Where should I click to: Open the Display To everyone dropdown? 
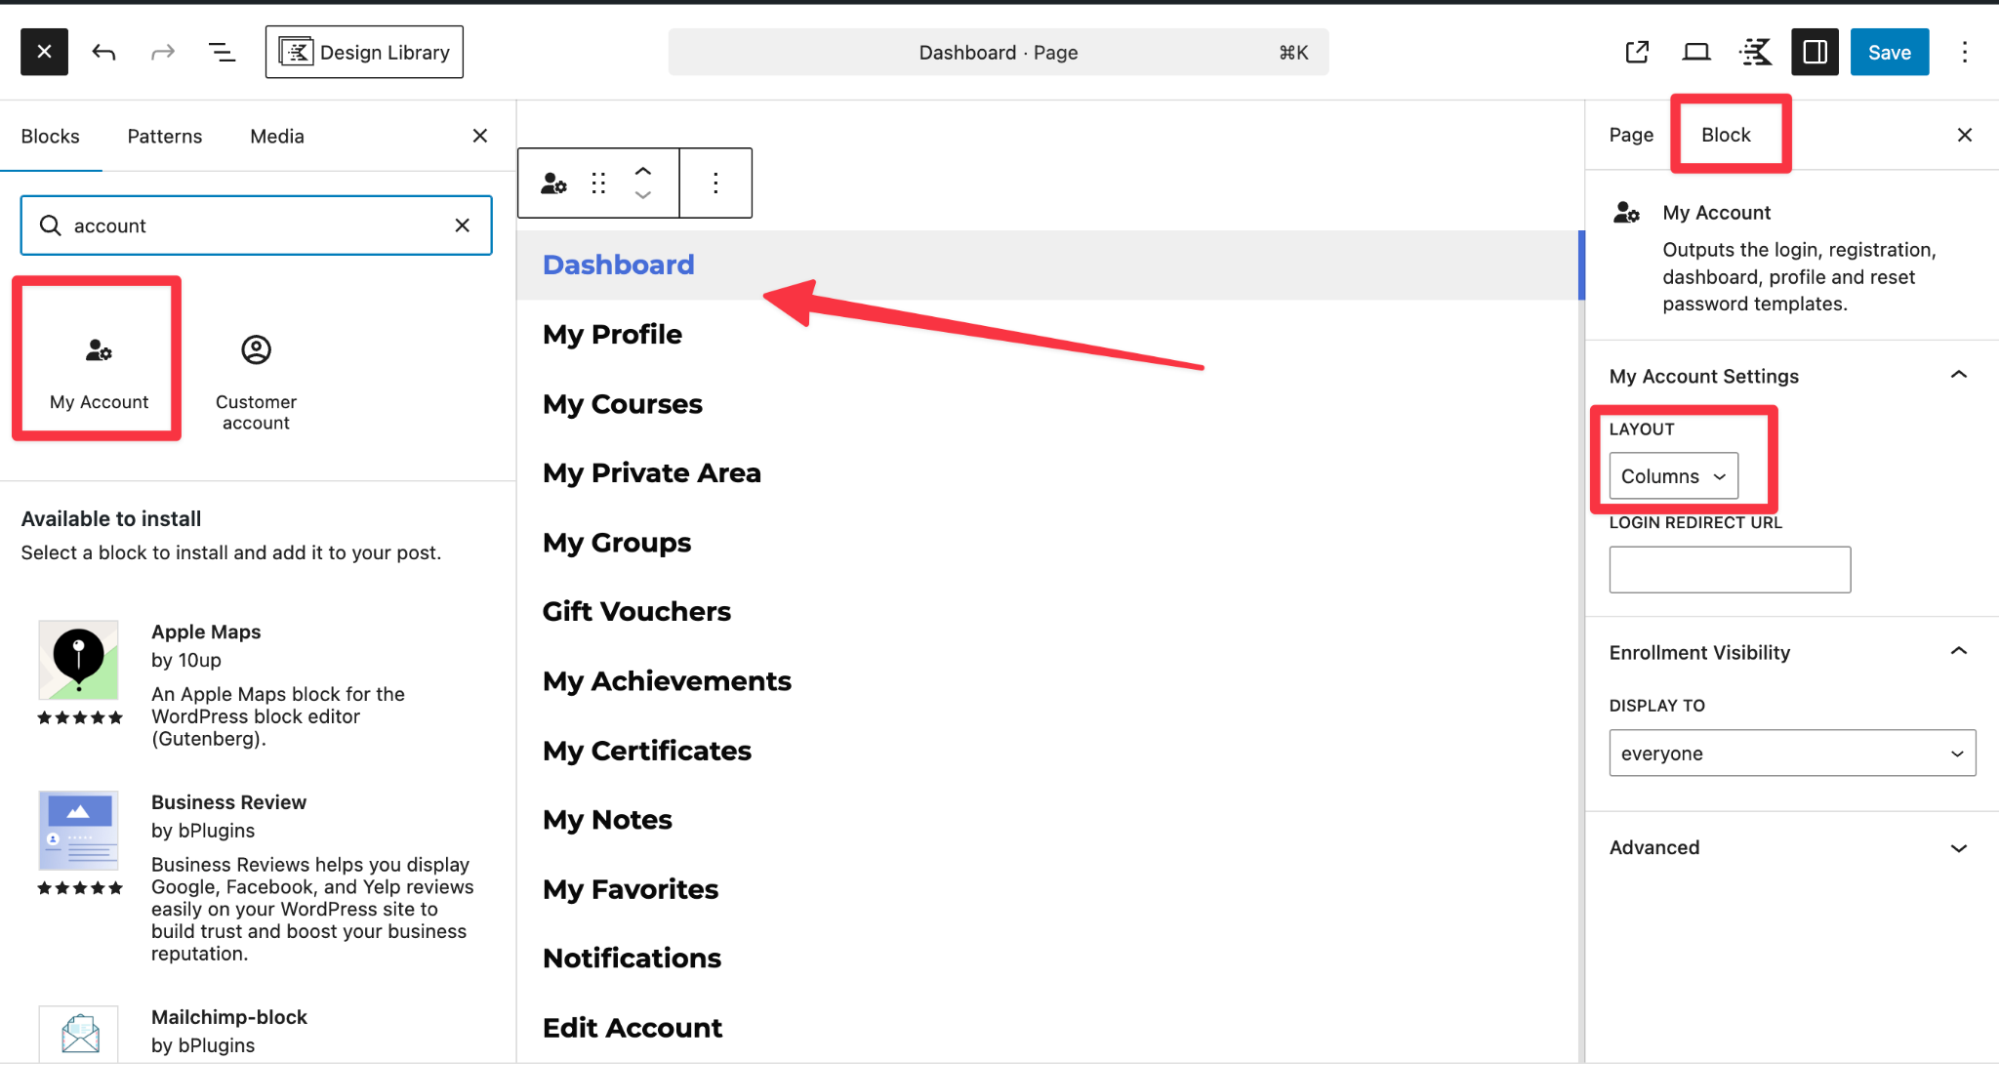coord(1790,753)
